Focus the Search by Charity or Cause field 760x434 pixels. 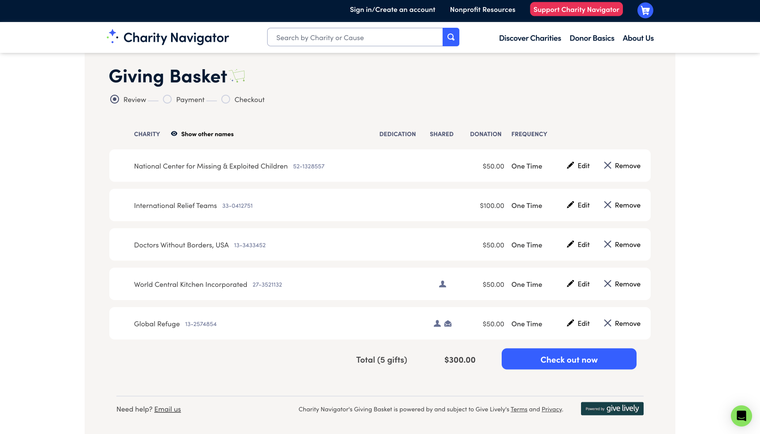point(355,37)
